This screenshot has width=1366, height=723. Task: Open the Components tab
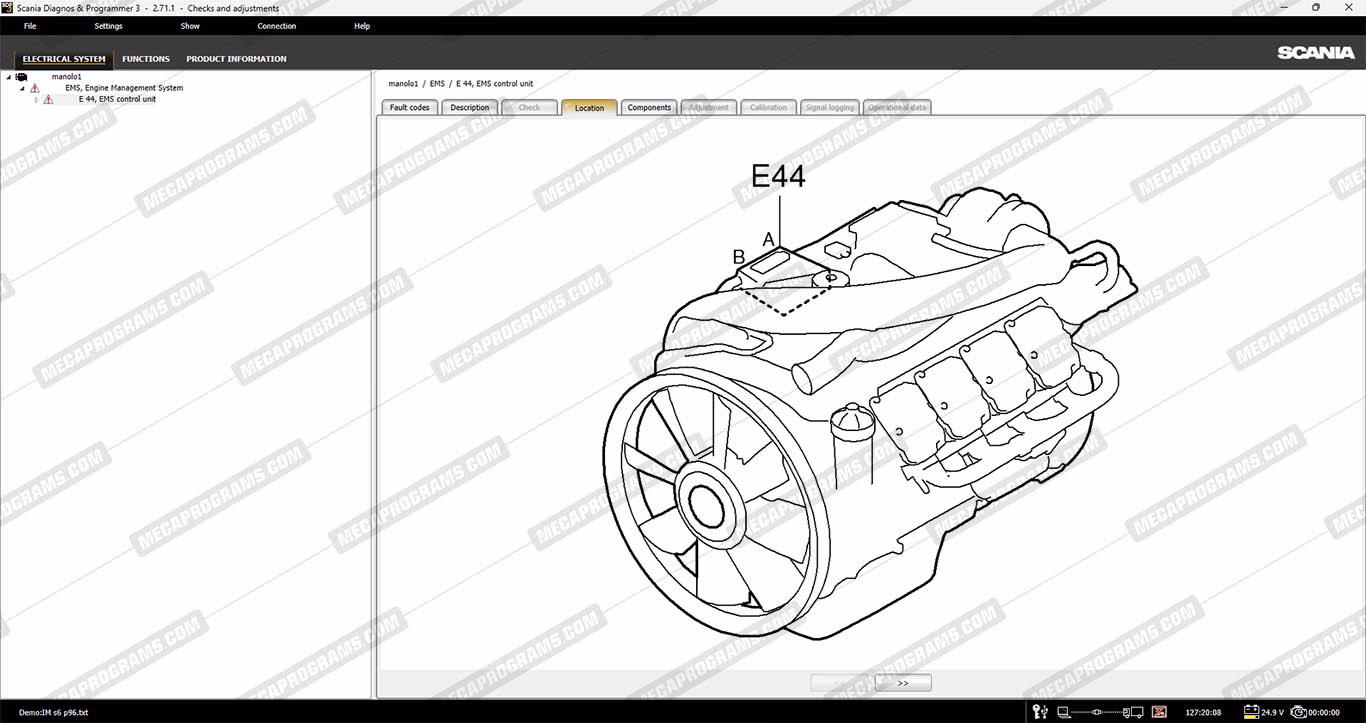pos(649,107)
